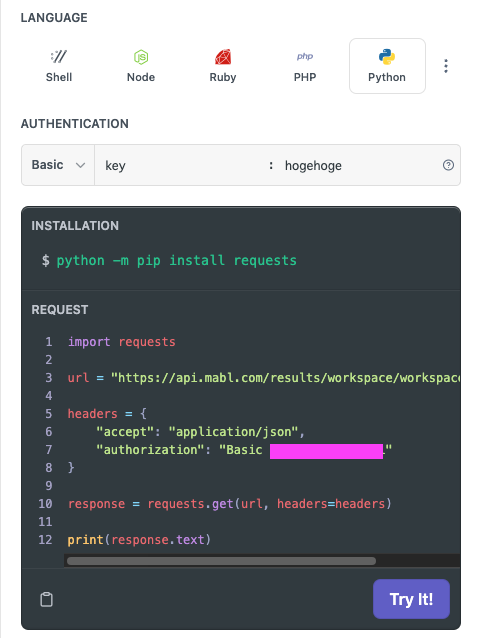Click the horizontal scrollbar under the code
The image size is (477, 638).
click(x=221, y=561)
